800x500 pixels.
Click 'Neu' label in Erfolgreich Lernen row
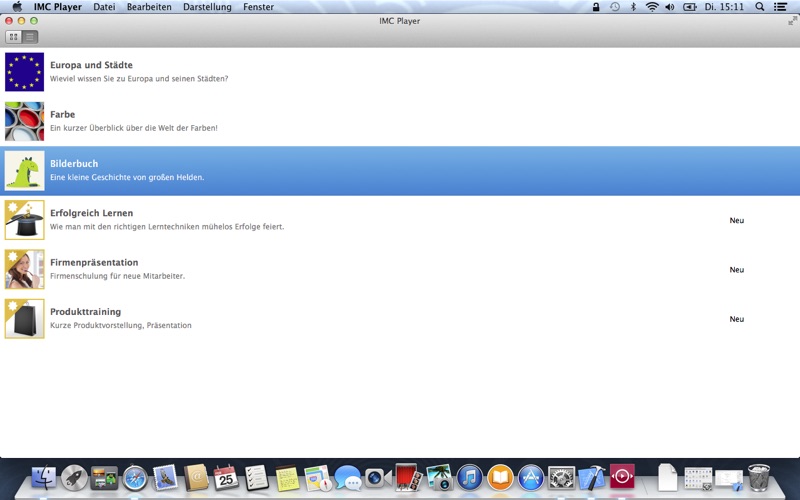(x=737, y=220)
